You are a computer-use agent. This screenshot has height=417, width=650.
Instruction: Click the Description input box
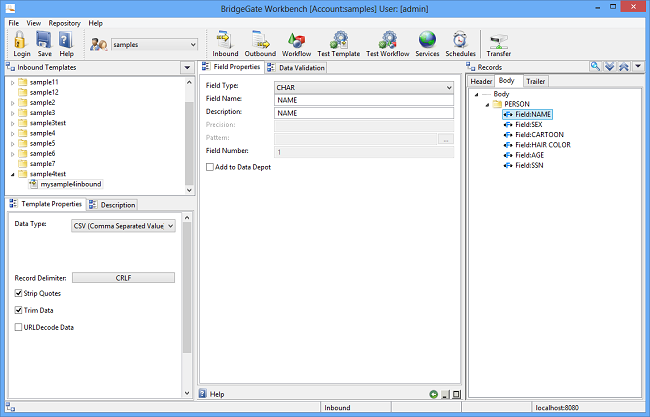[364, 113]
